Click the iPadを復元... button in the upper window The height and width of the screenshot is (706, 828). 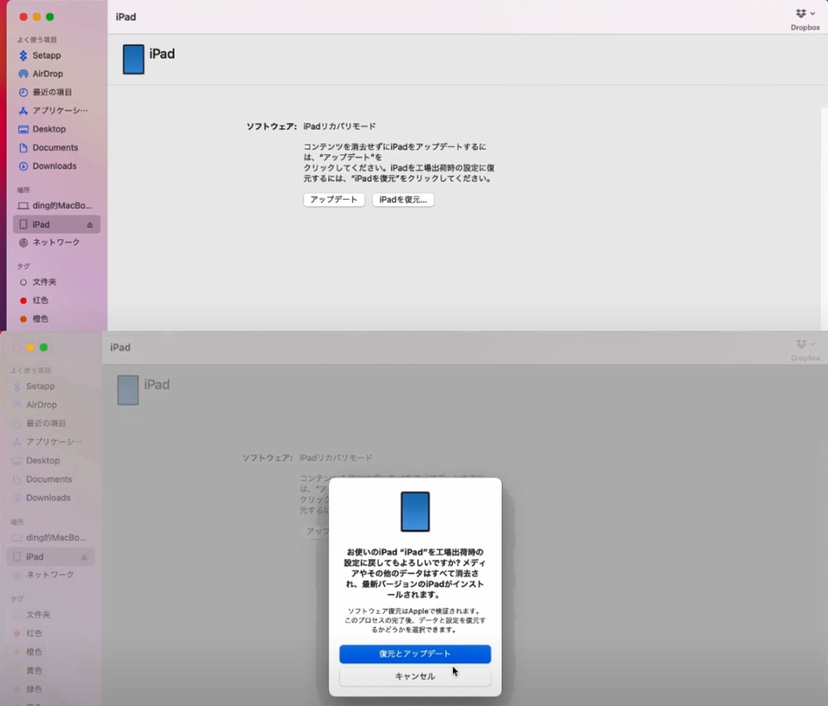coord(403,200)
